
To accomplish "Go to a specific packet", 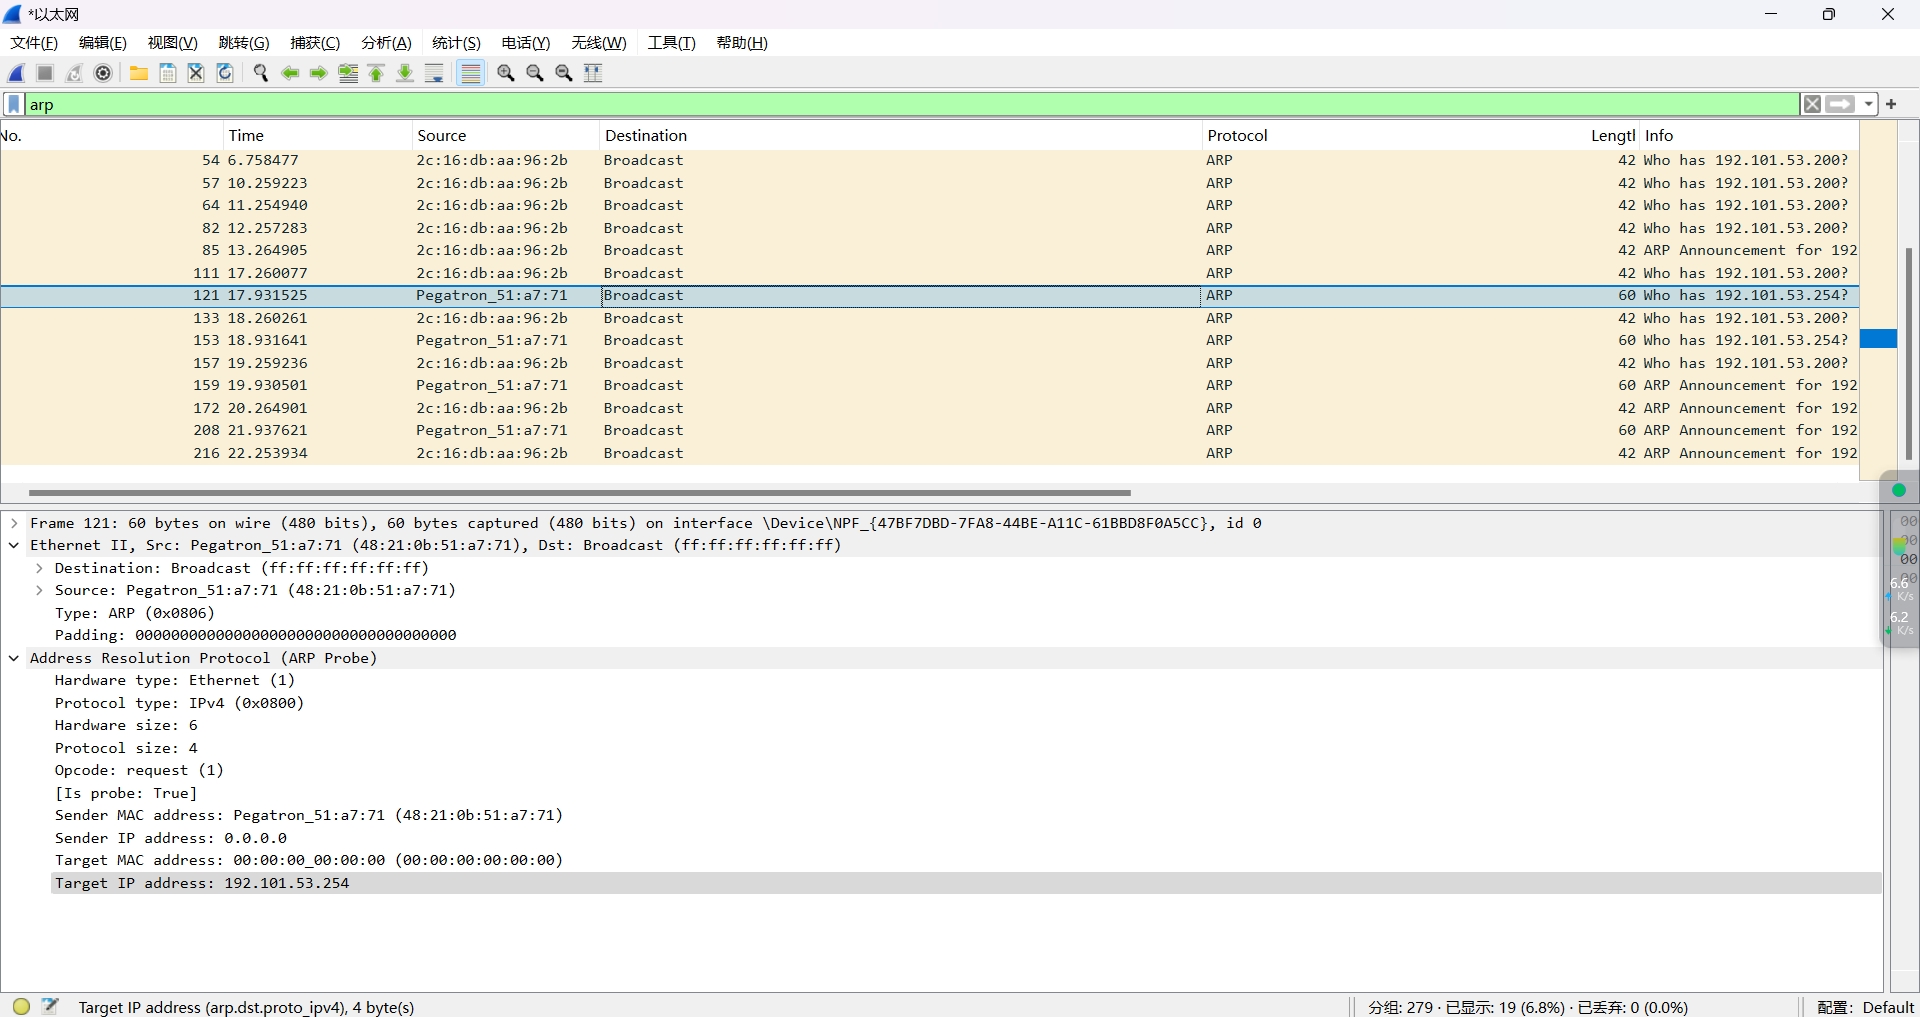I will [x=348, y=73].
